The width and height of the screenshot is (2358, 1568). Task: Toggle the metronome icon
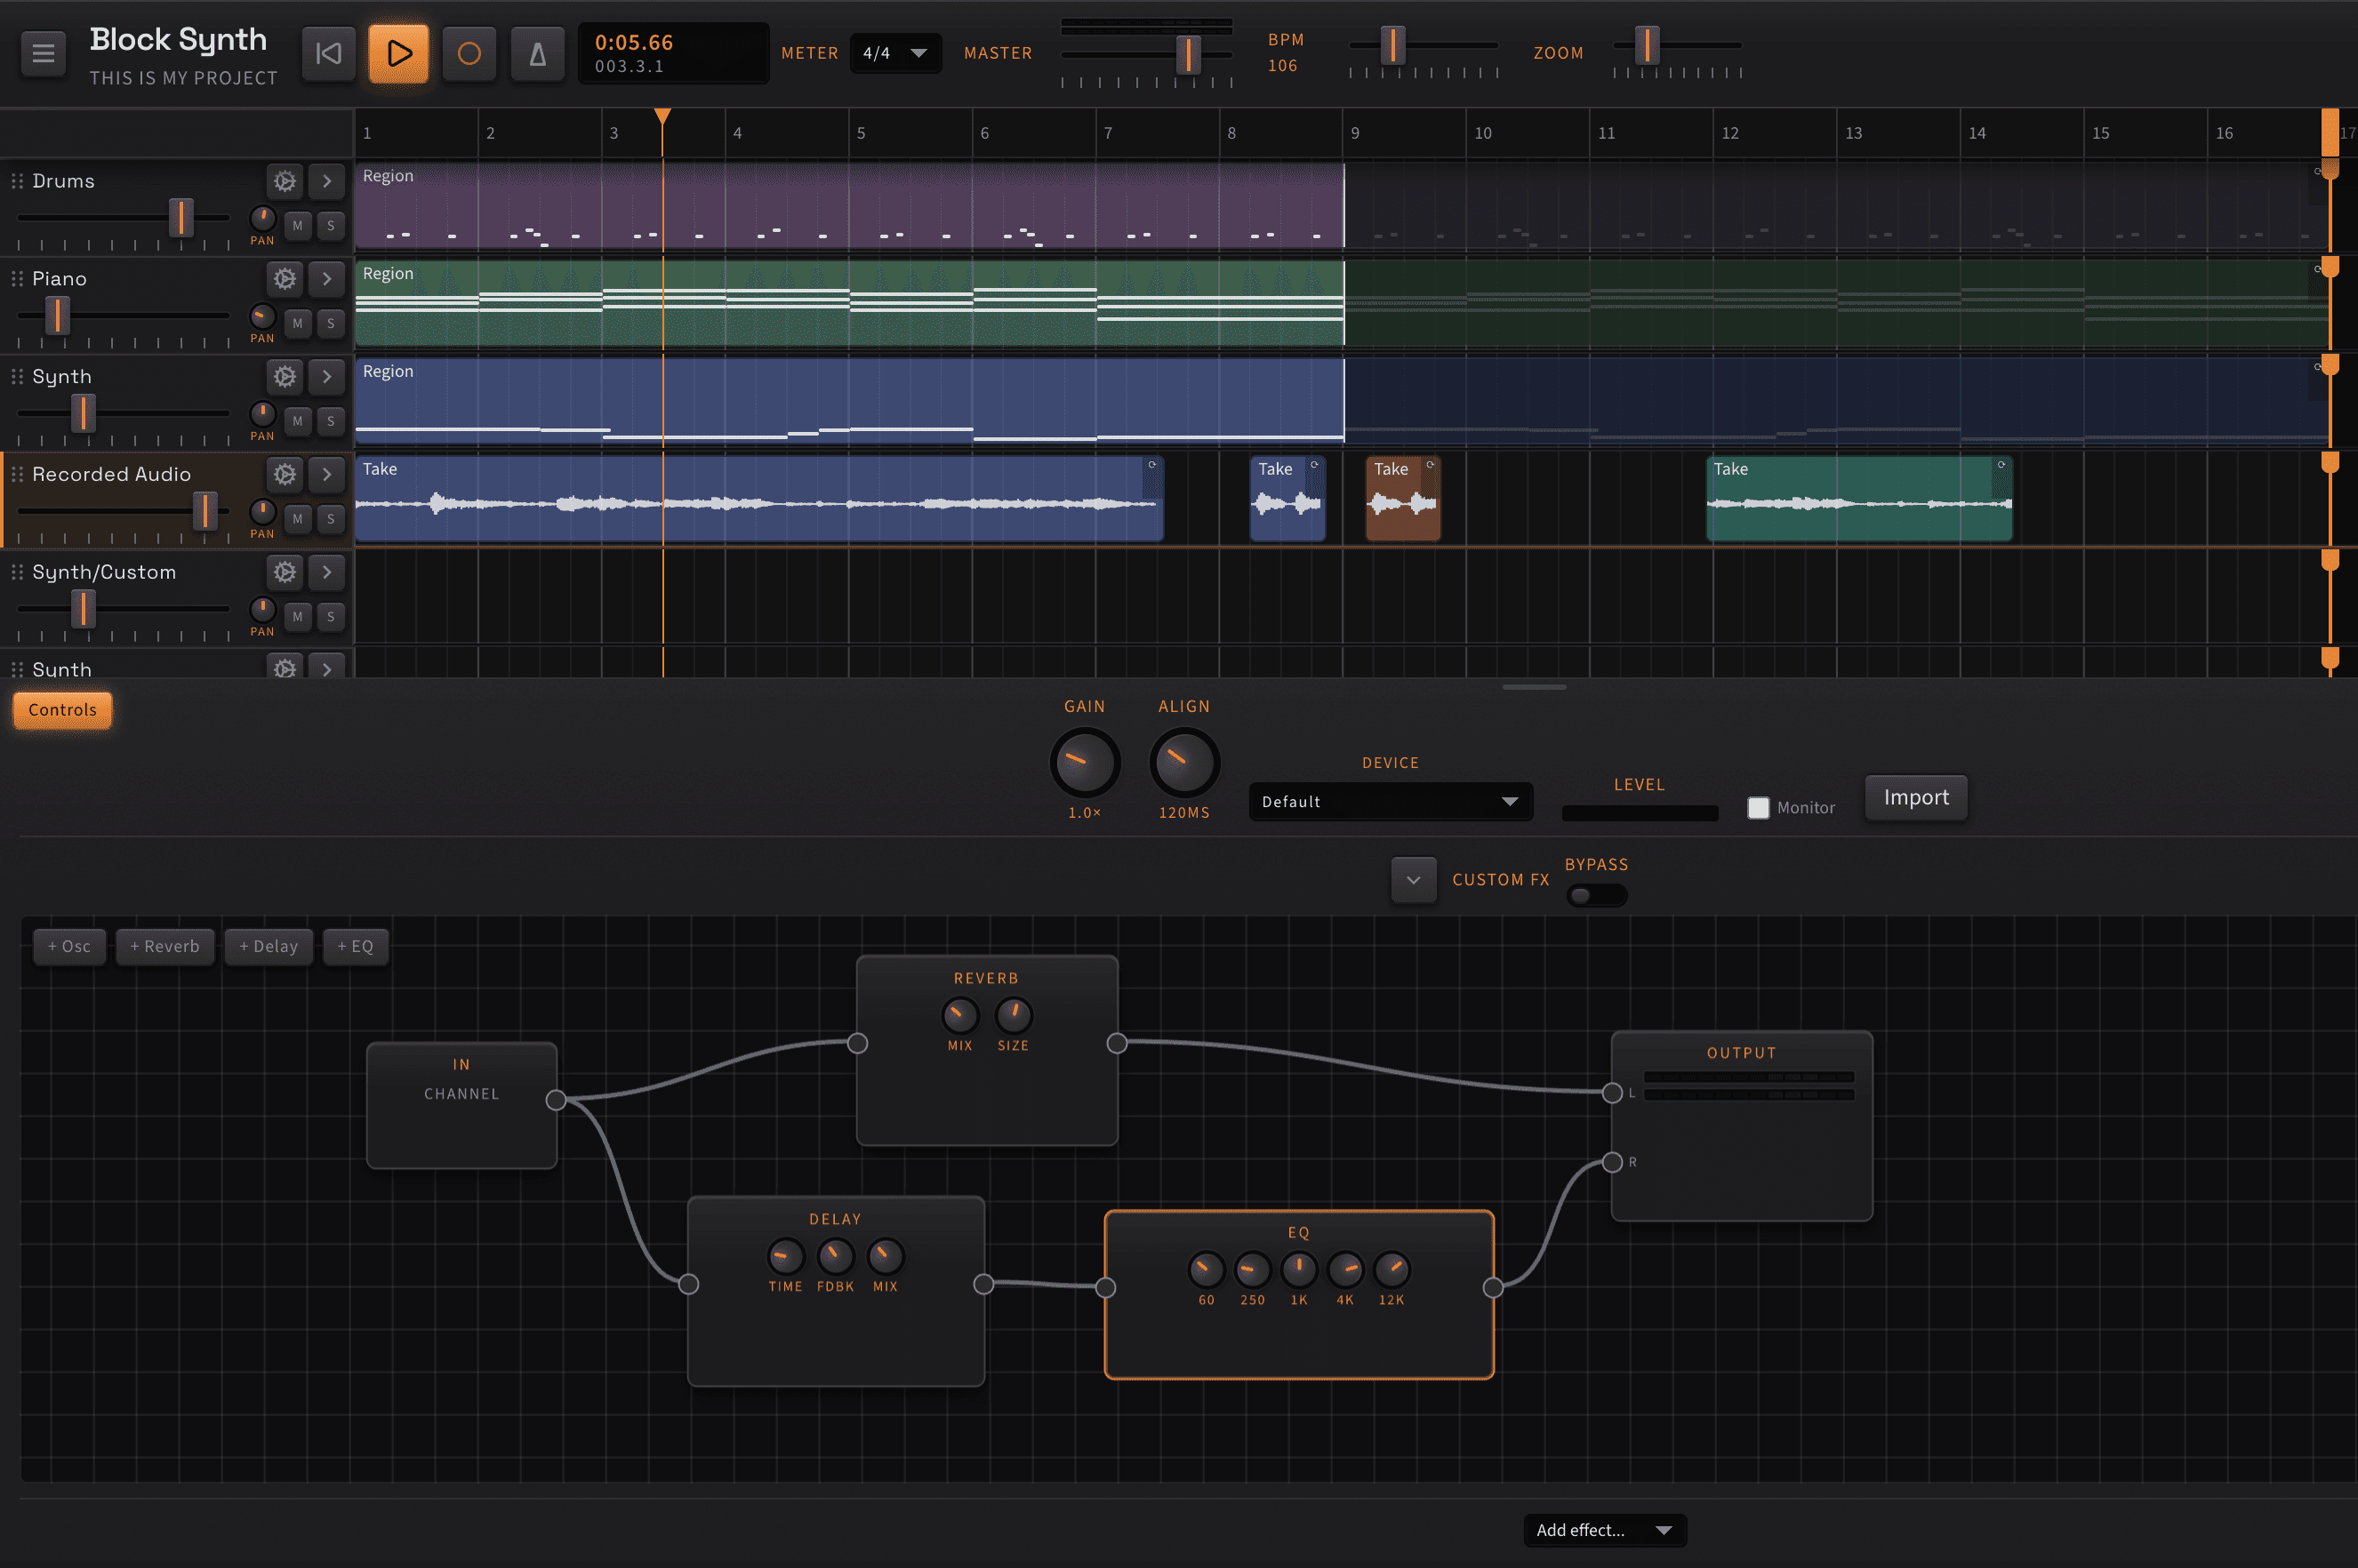tap(537, 53)
